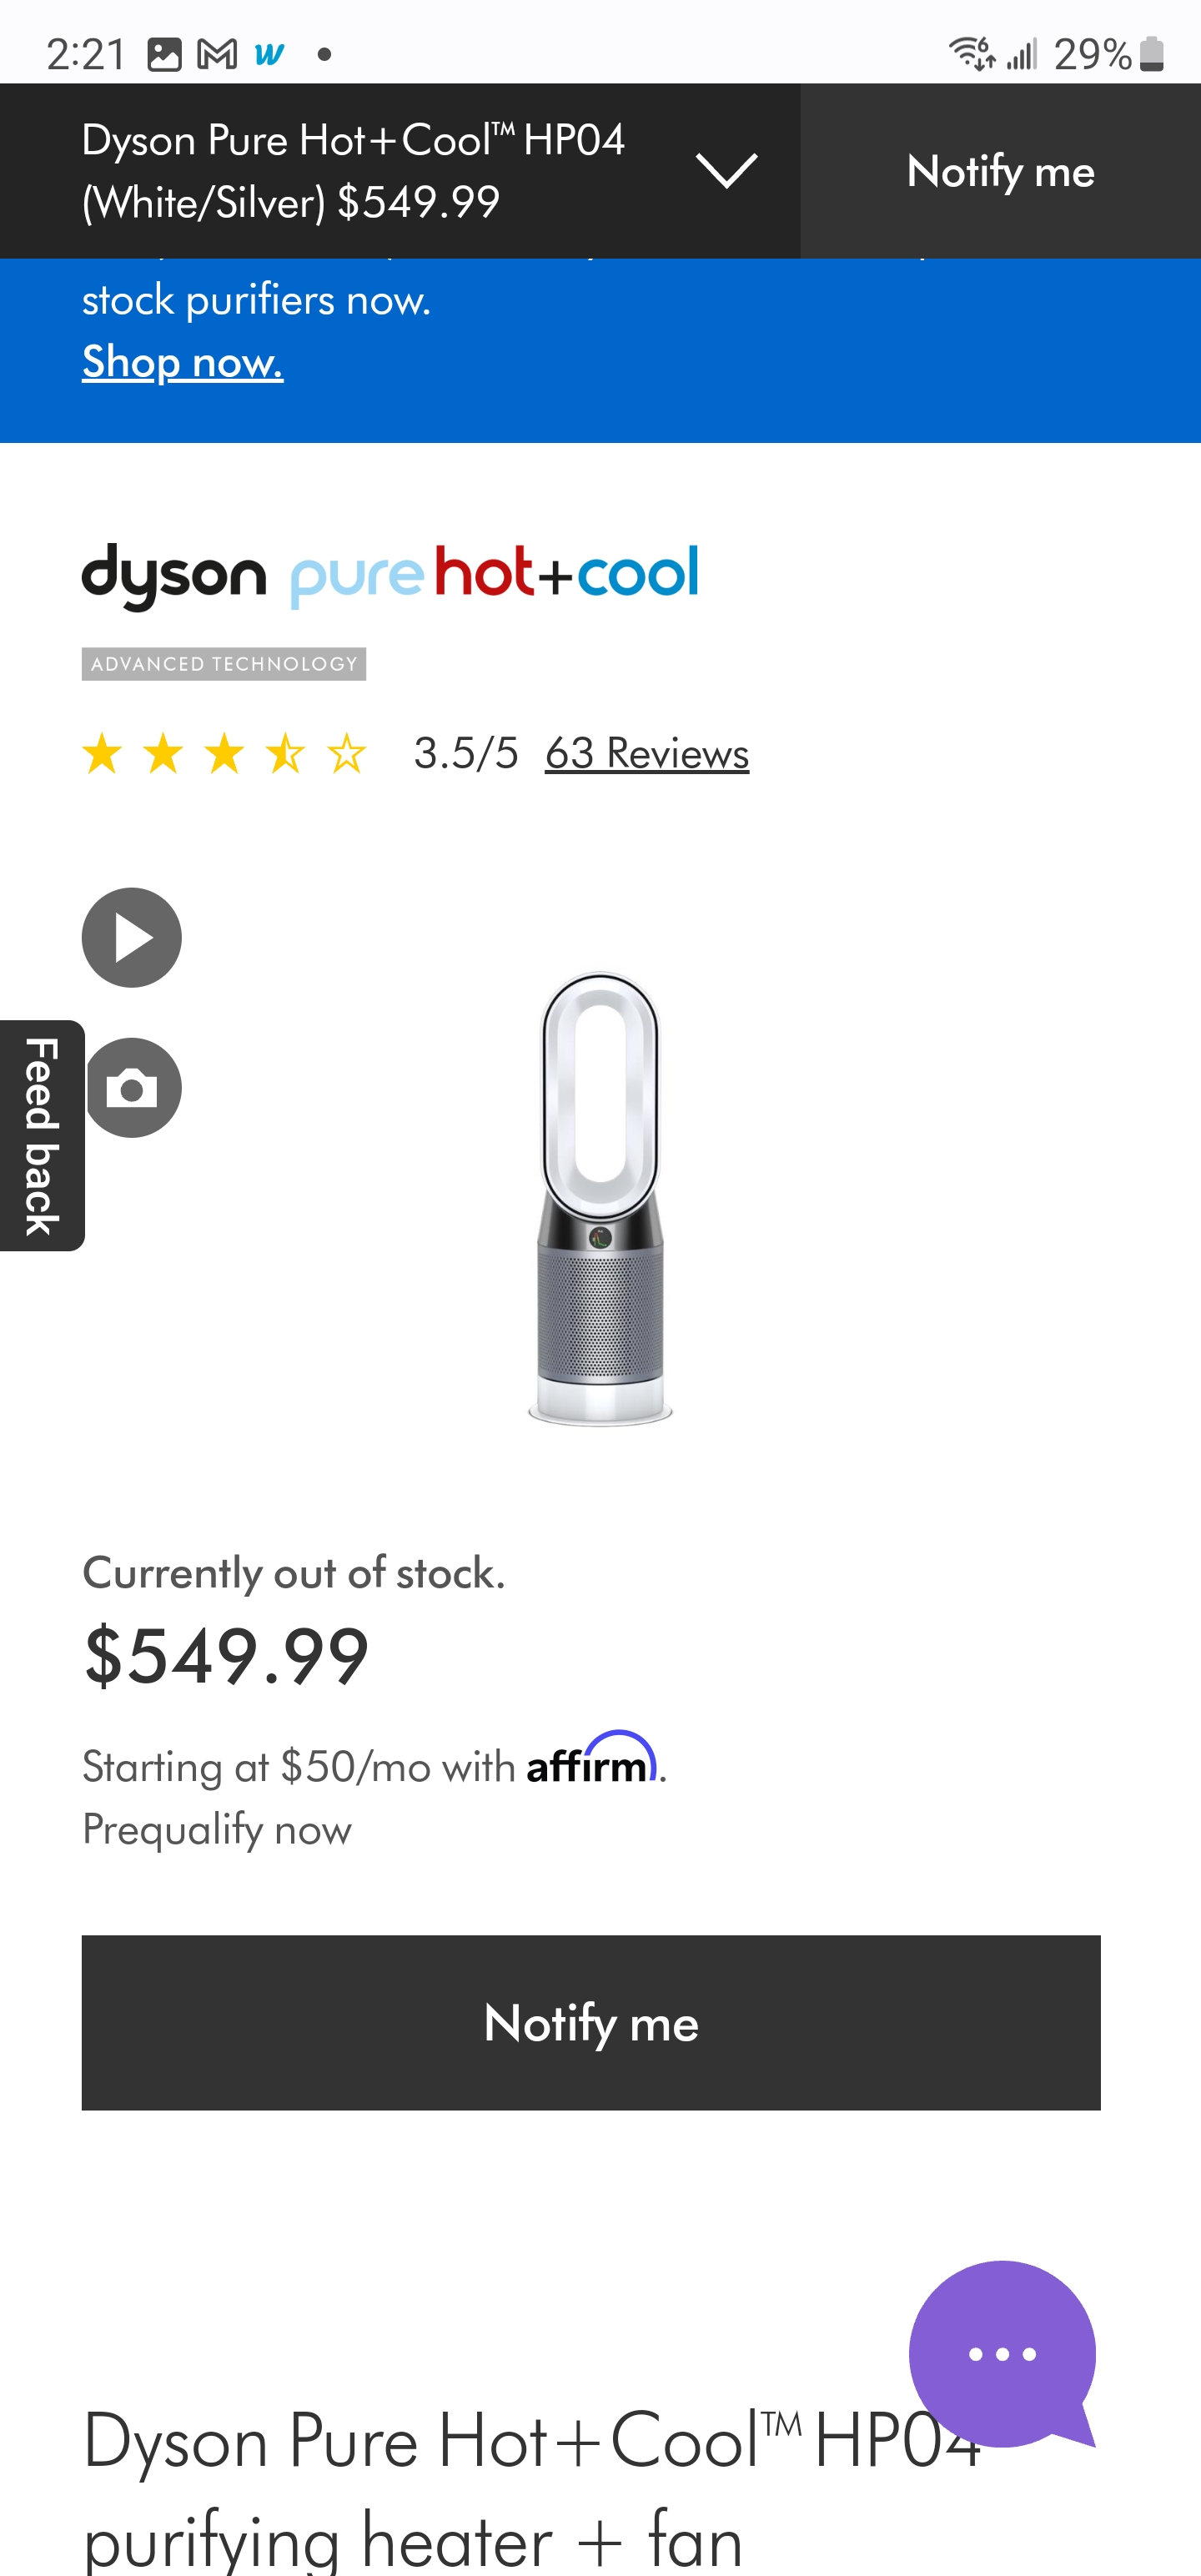The height and width of the screenshot is (2576, 1201).
Task: Tap the Dyson logo
Action: point(174,576)
